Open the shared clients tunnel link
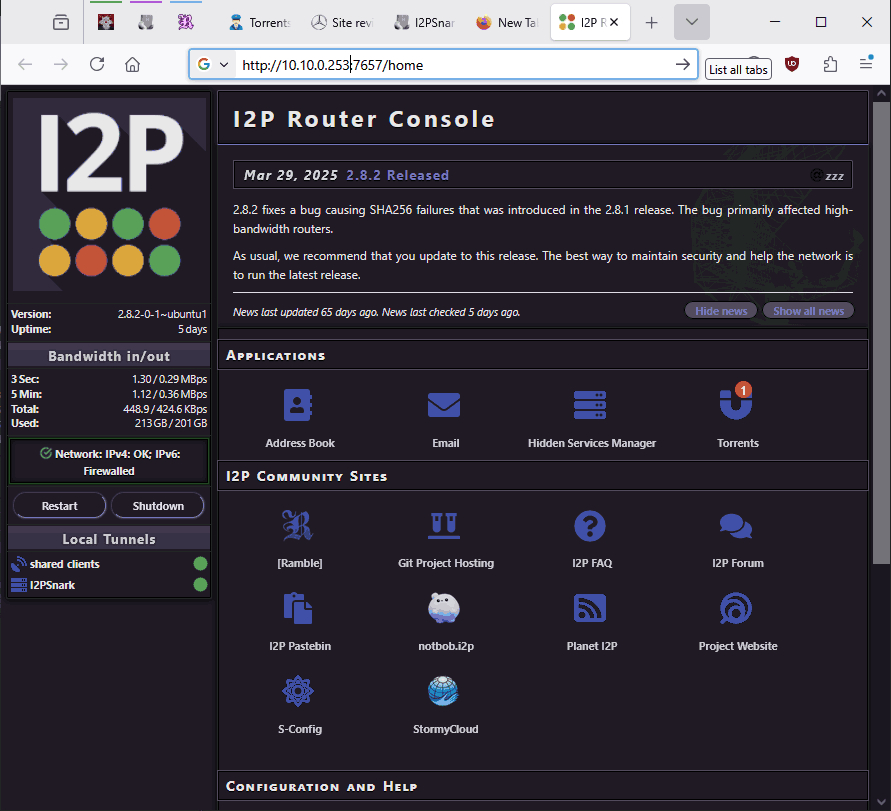The image size is (891, 811). coord(64,564)
